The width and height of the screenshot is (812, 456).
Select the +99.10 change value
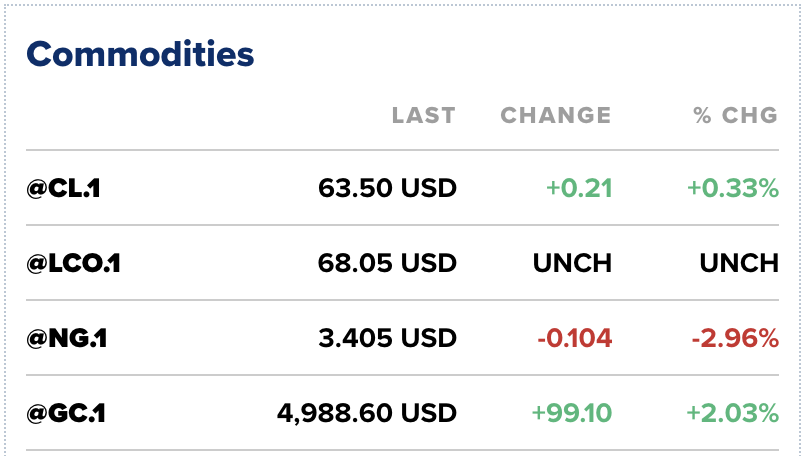point(573,412)
